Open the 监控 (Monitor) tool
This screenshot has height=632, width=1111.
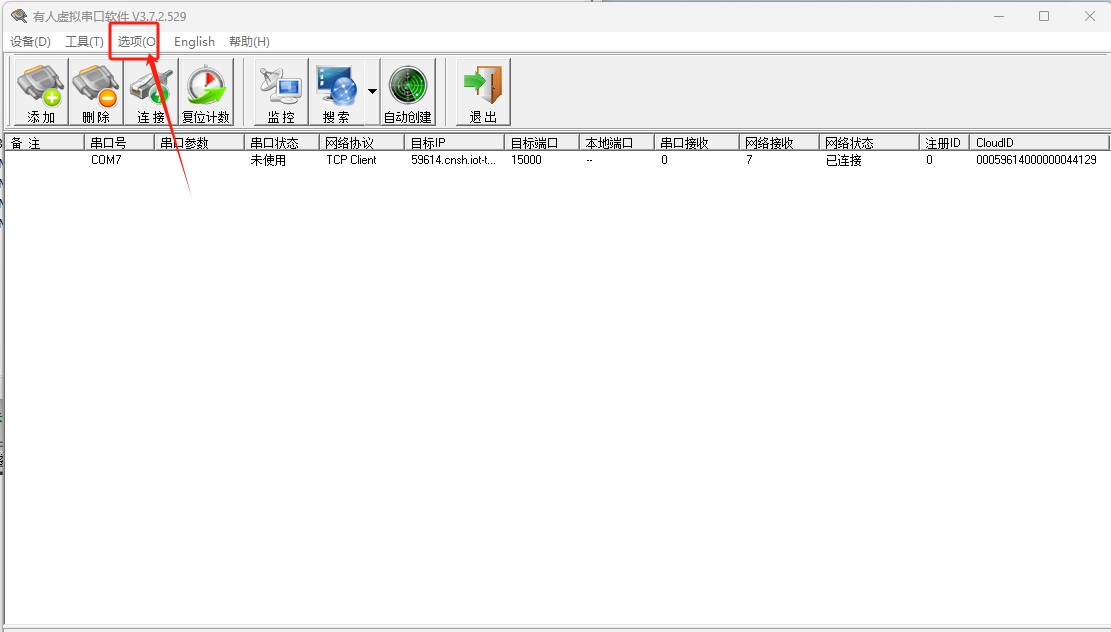281,92
